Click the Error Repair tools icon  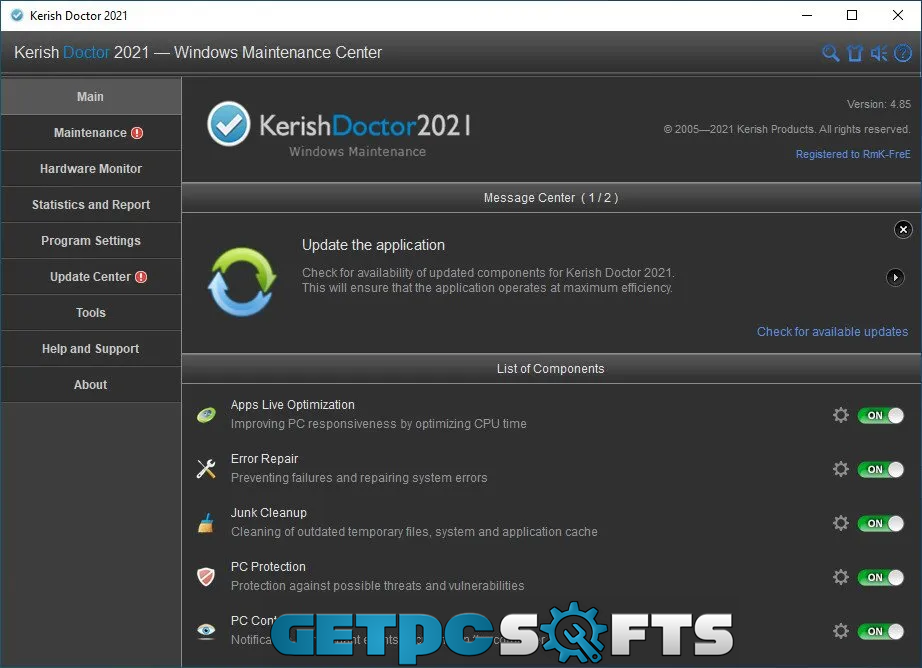tap(206, 469)
